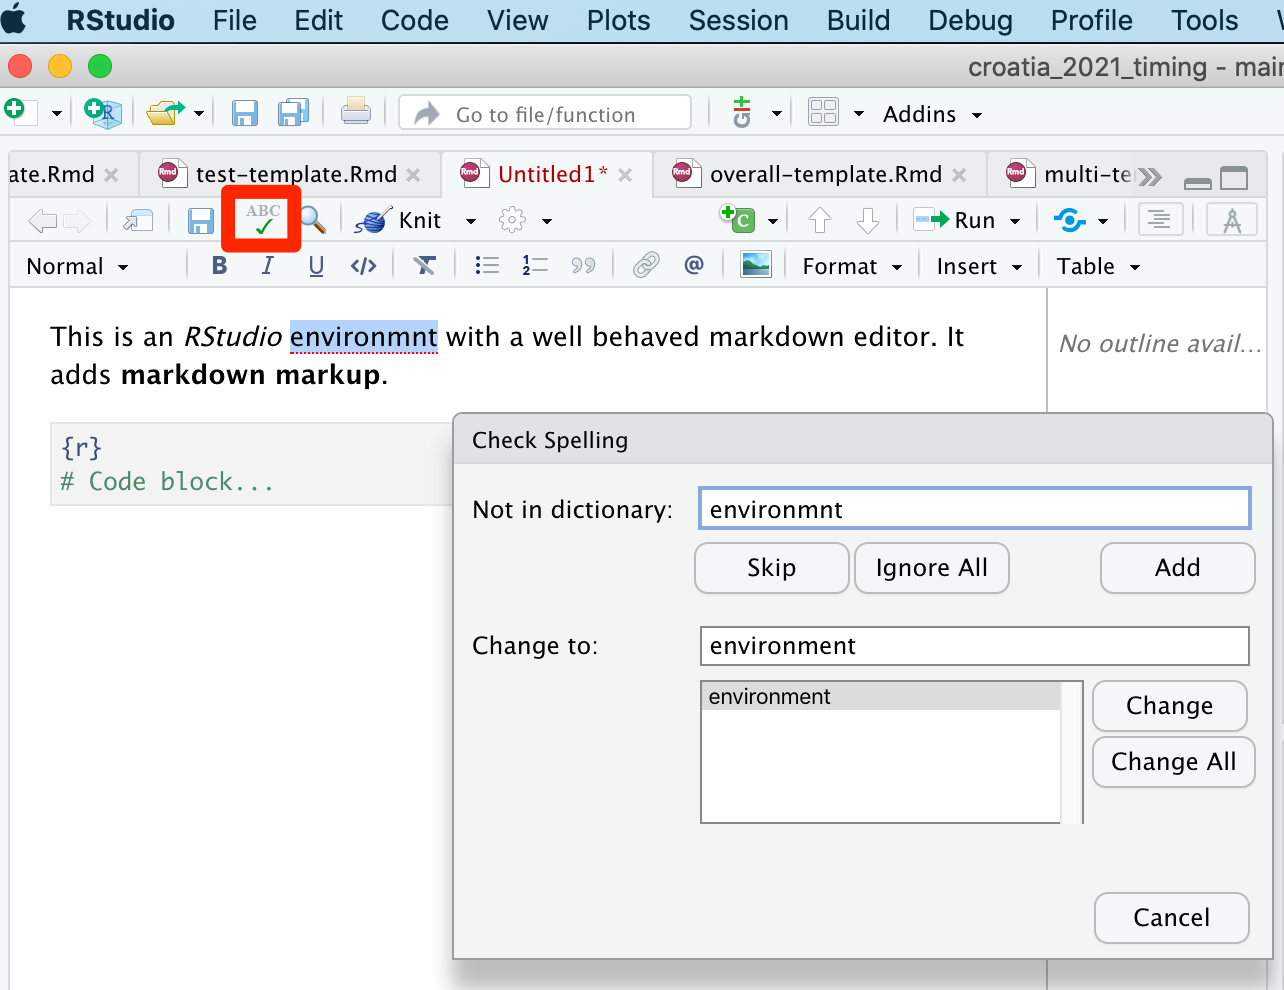Select 'environment' suggestion in list

coord(881,697)
